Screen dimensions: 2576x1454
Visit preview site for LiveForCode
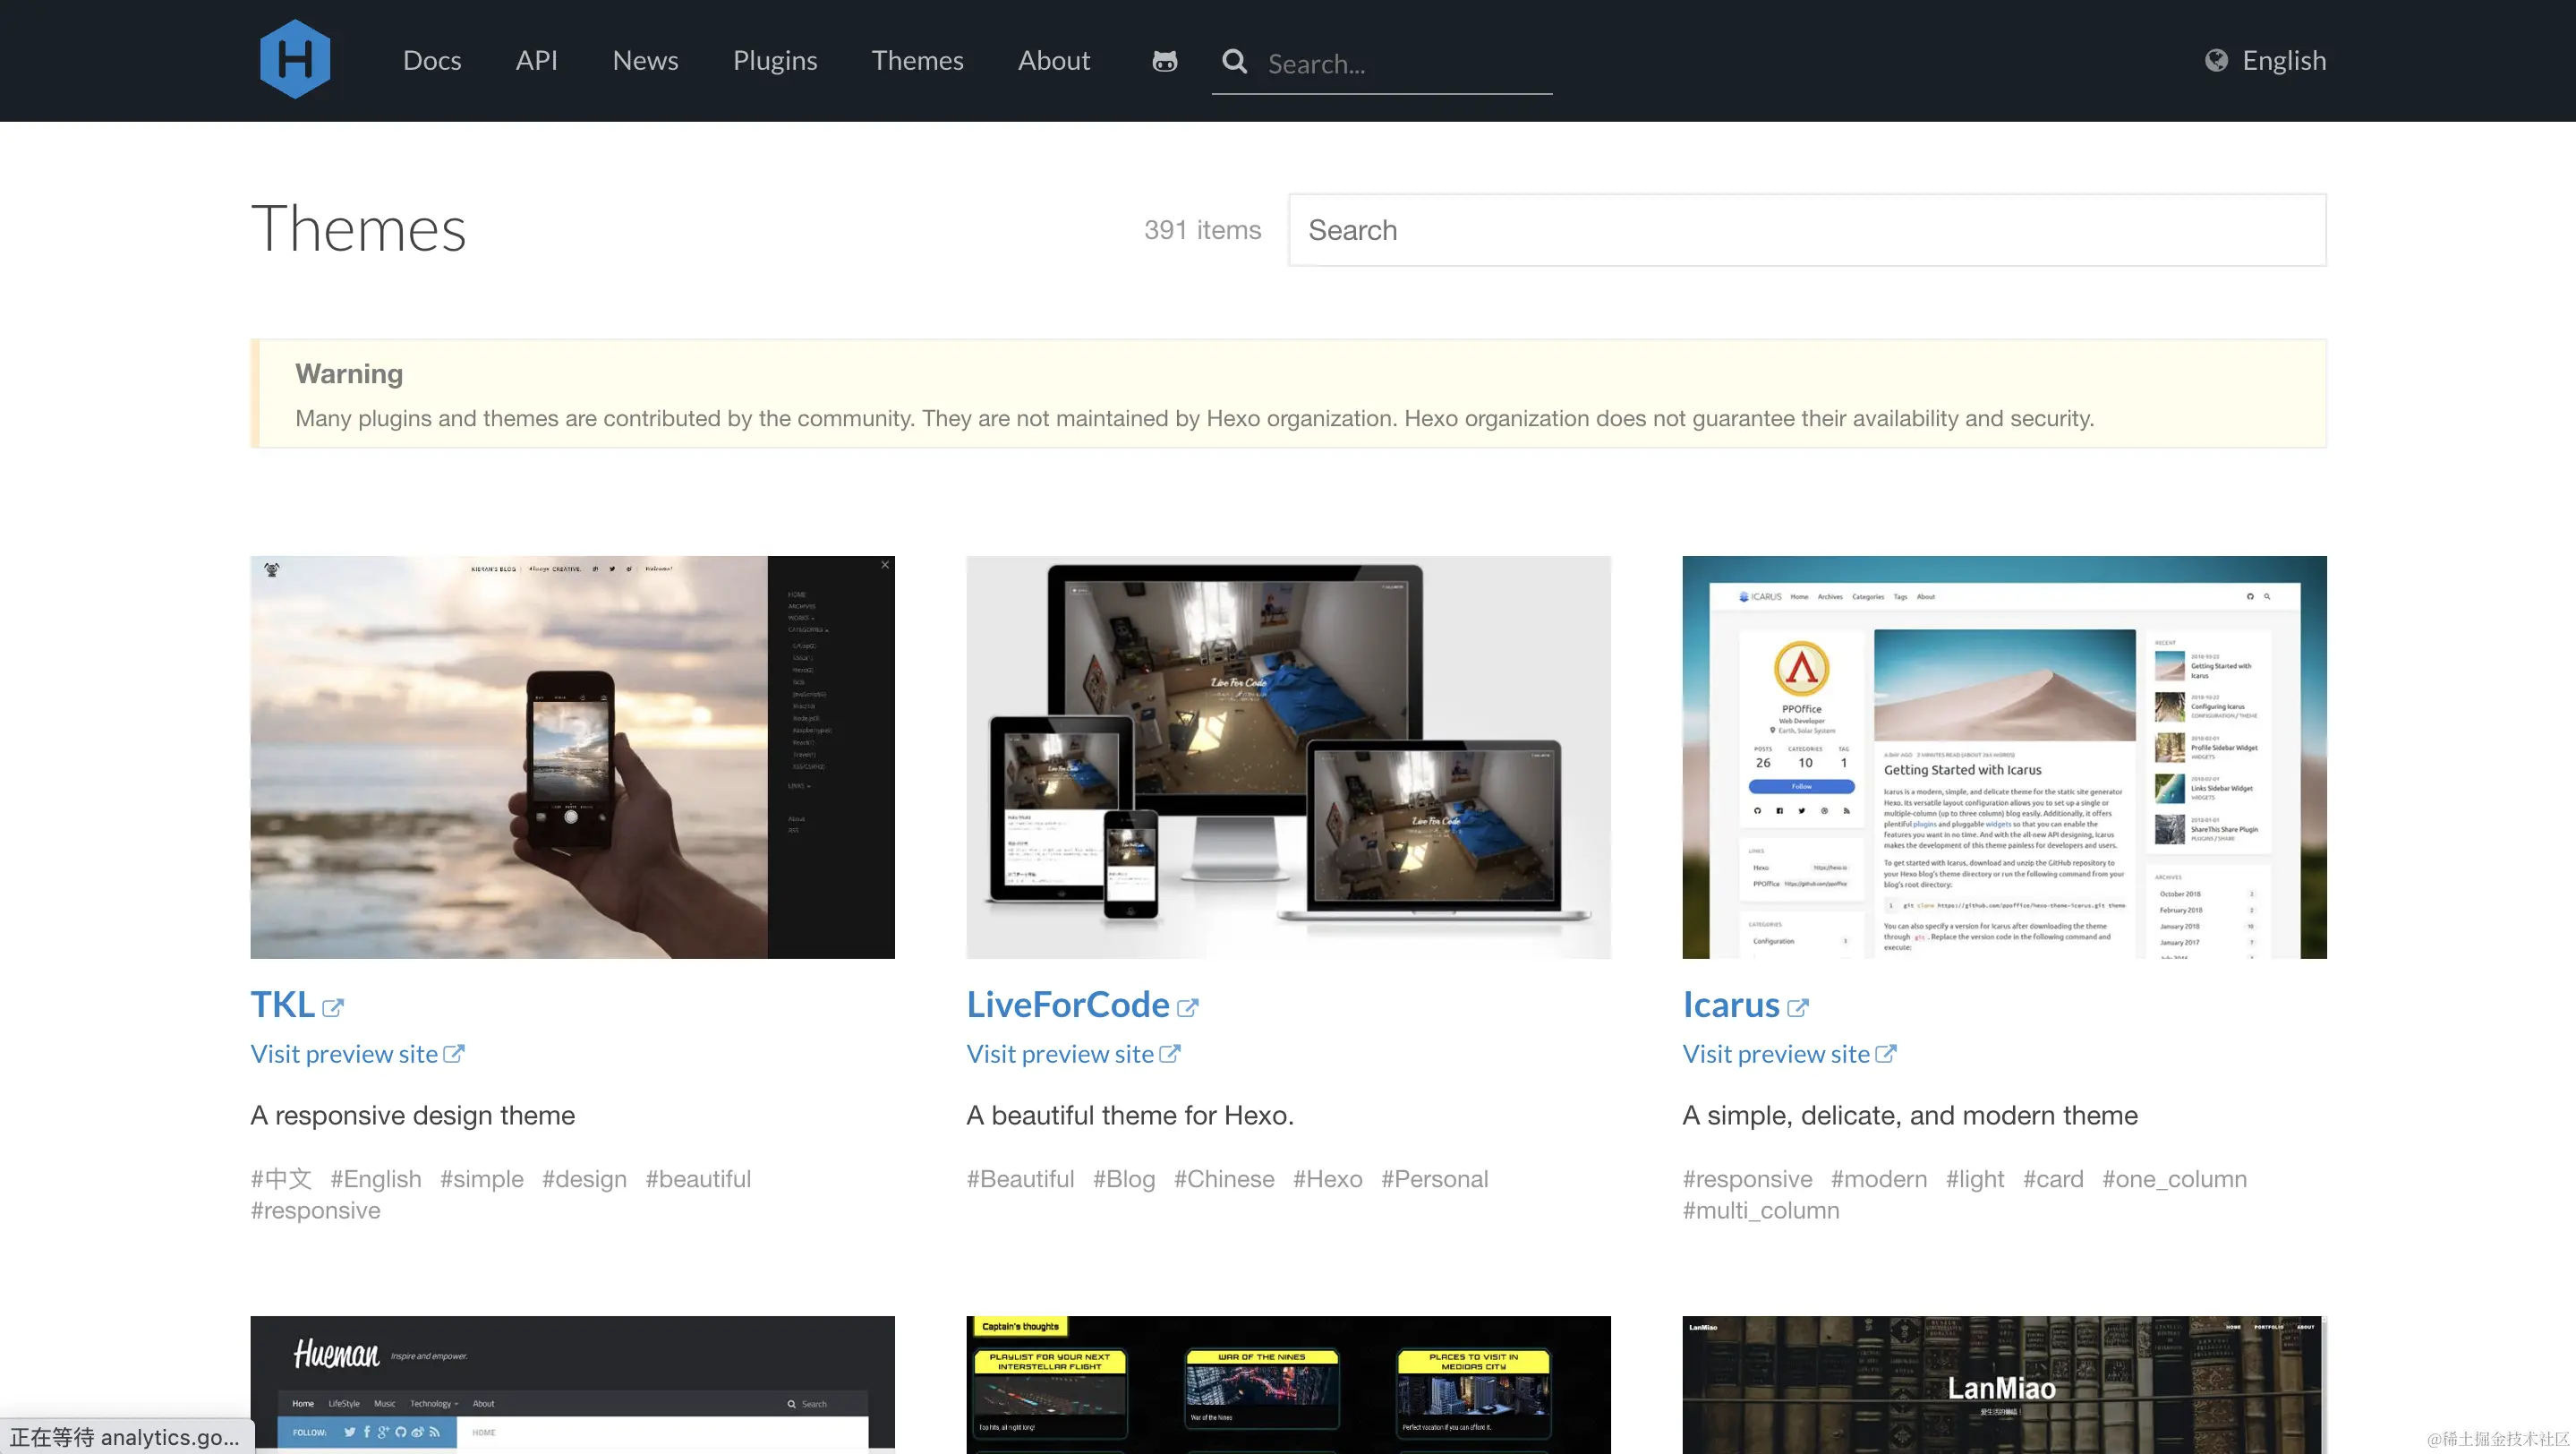coord(1060,1054)
